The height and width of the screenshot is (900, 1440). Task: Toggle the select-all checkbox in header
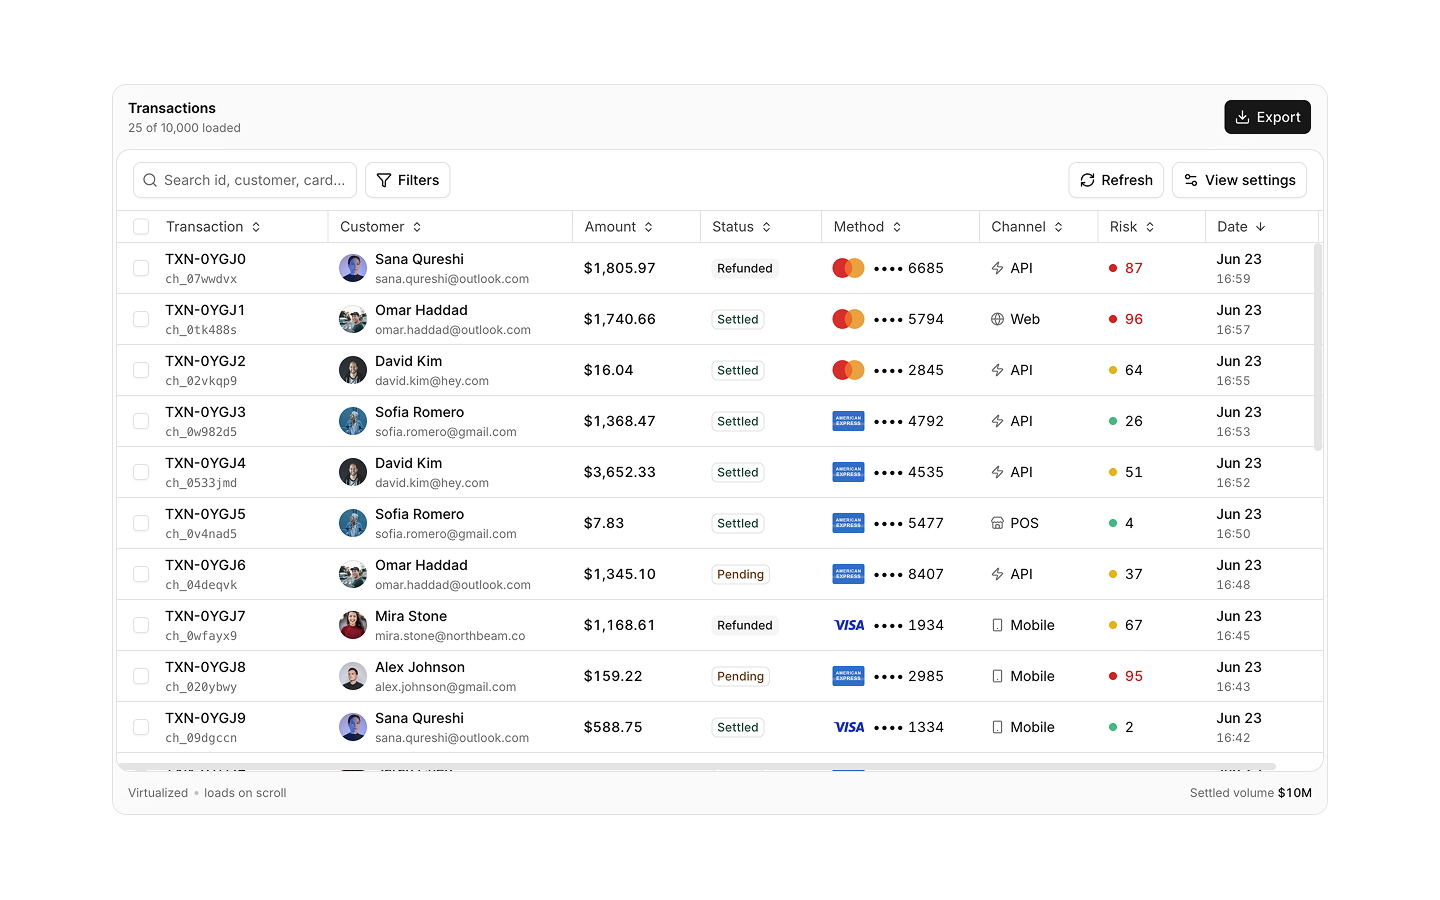pos(141,227)
